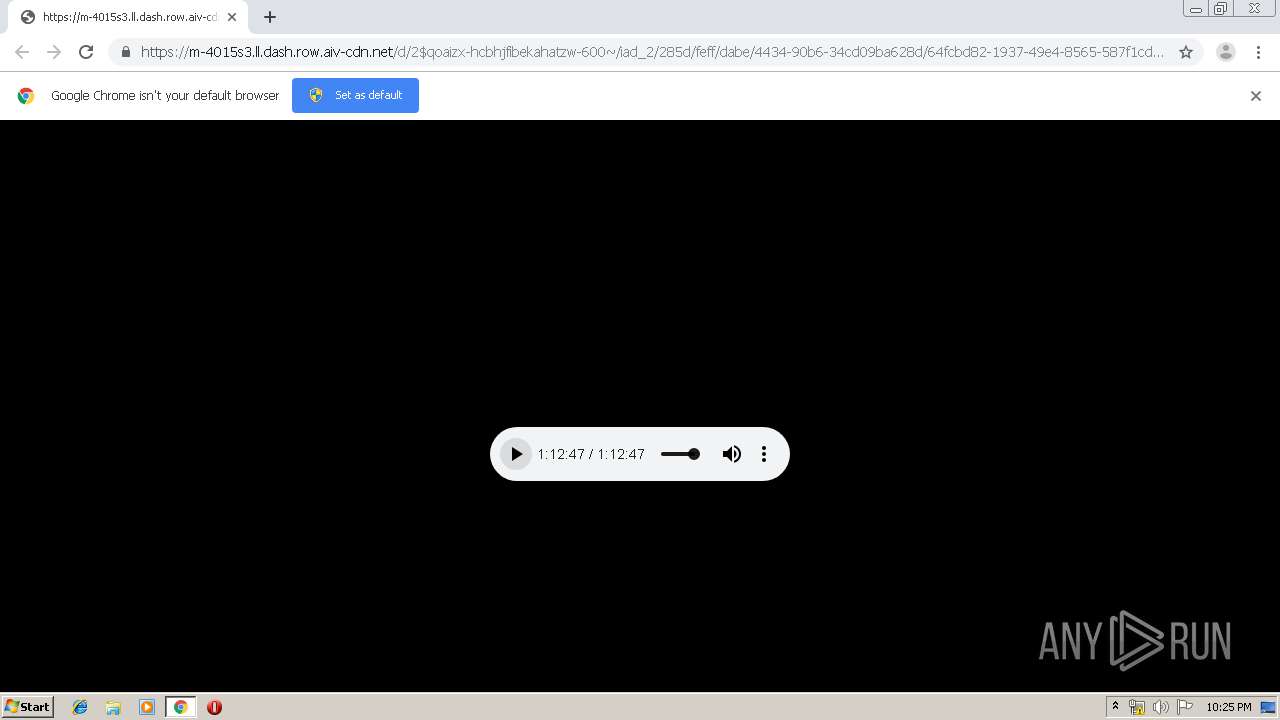Viewport: 1280px width, 720px height.
Task: Open a new tab
Action: pyautogui.click(x=270, y=17)
